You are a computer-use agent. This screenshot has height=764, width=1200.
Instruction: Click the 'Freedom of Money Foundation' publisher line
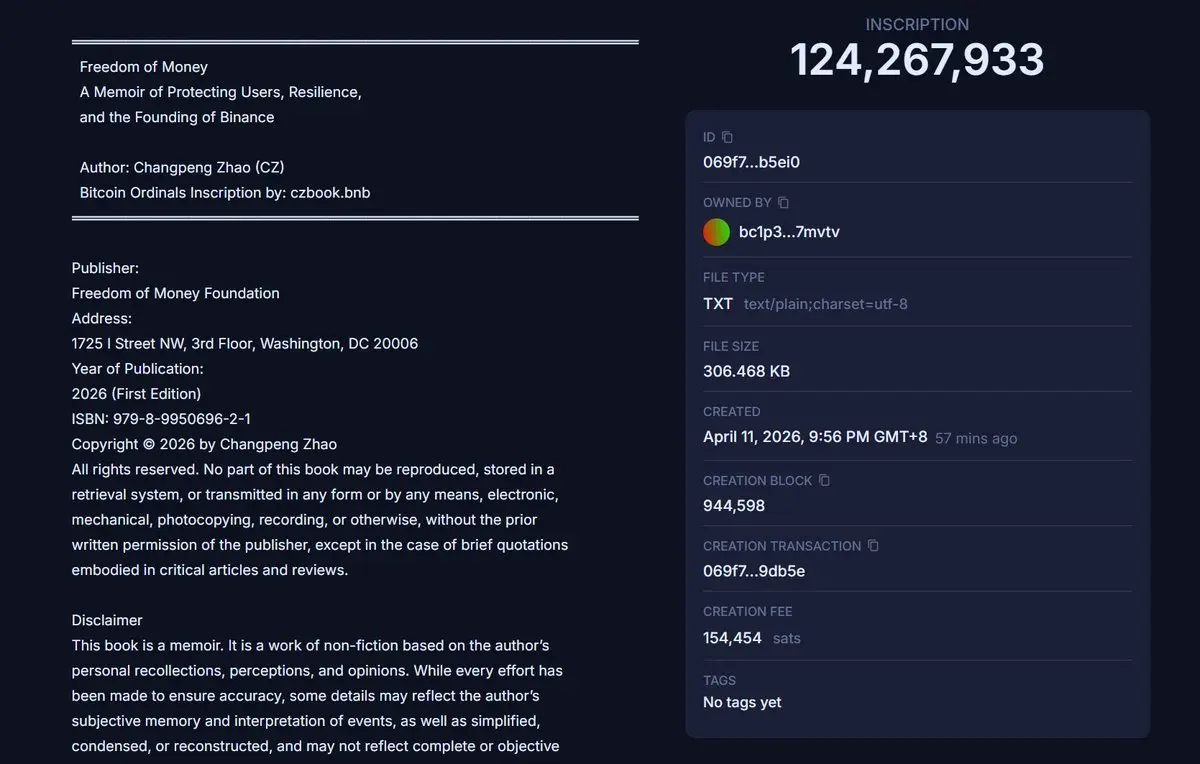click(176, 293)
